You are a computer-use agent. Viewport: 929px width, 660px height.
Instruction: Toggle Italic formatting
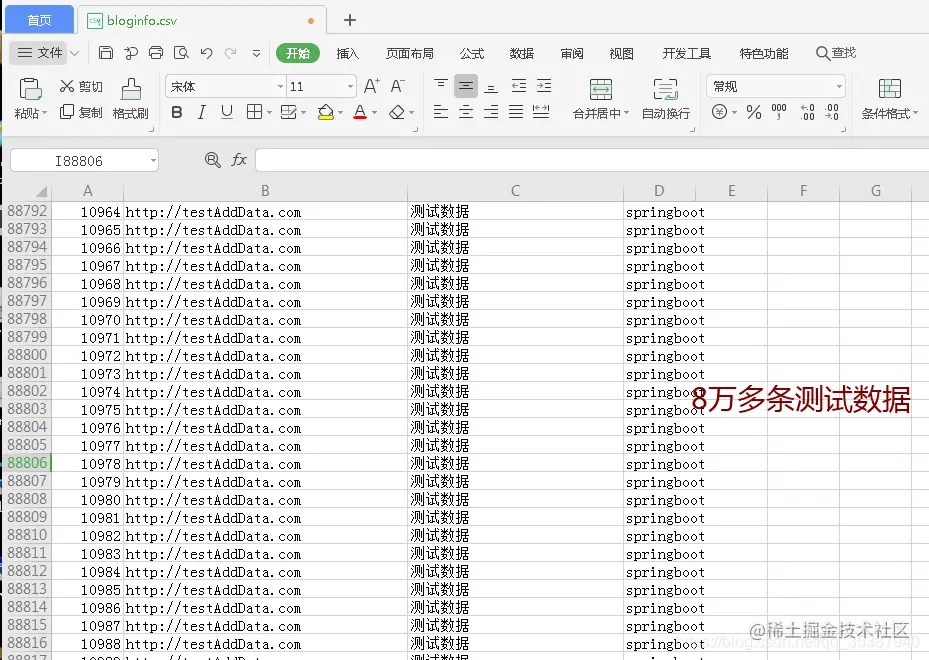pos(201,112)
